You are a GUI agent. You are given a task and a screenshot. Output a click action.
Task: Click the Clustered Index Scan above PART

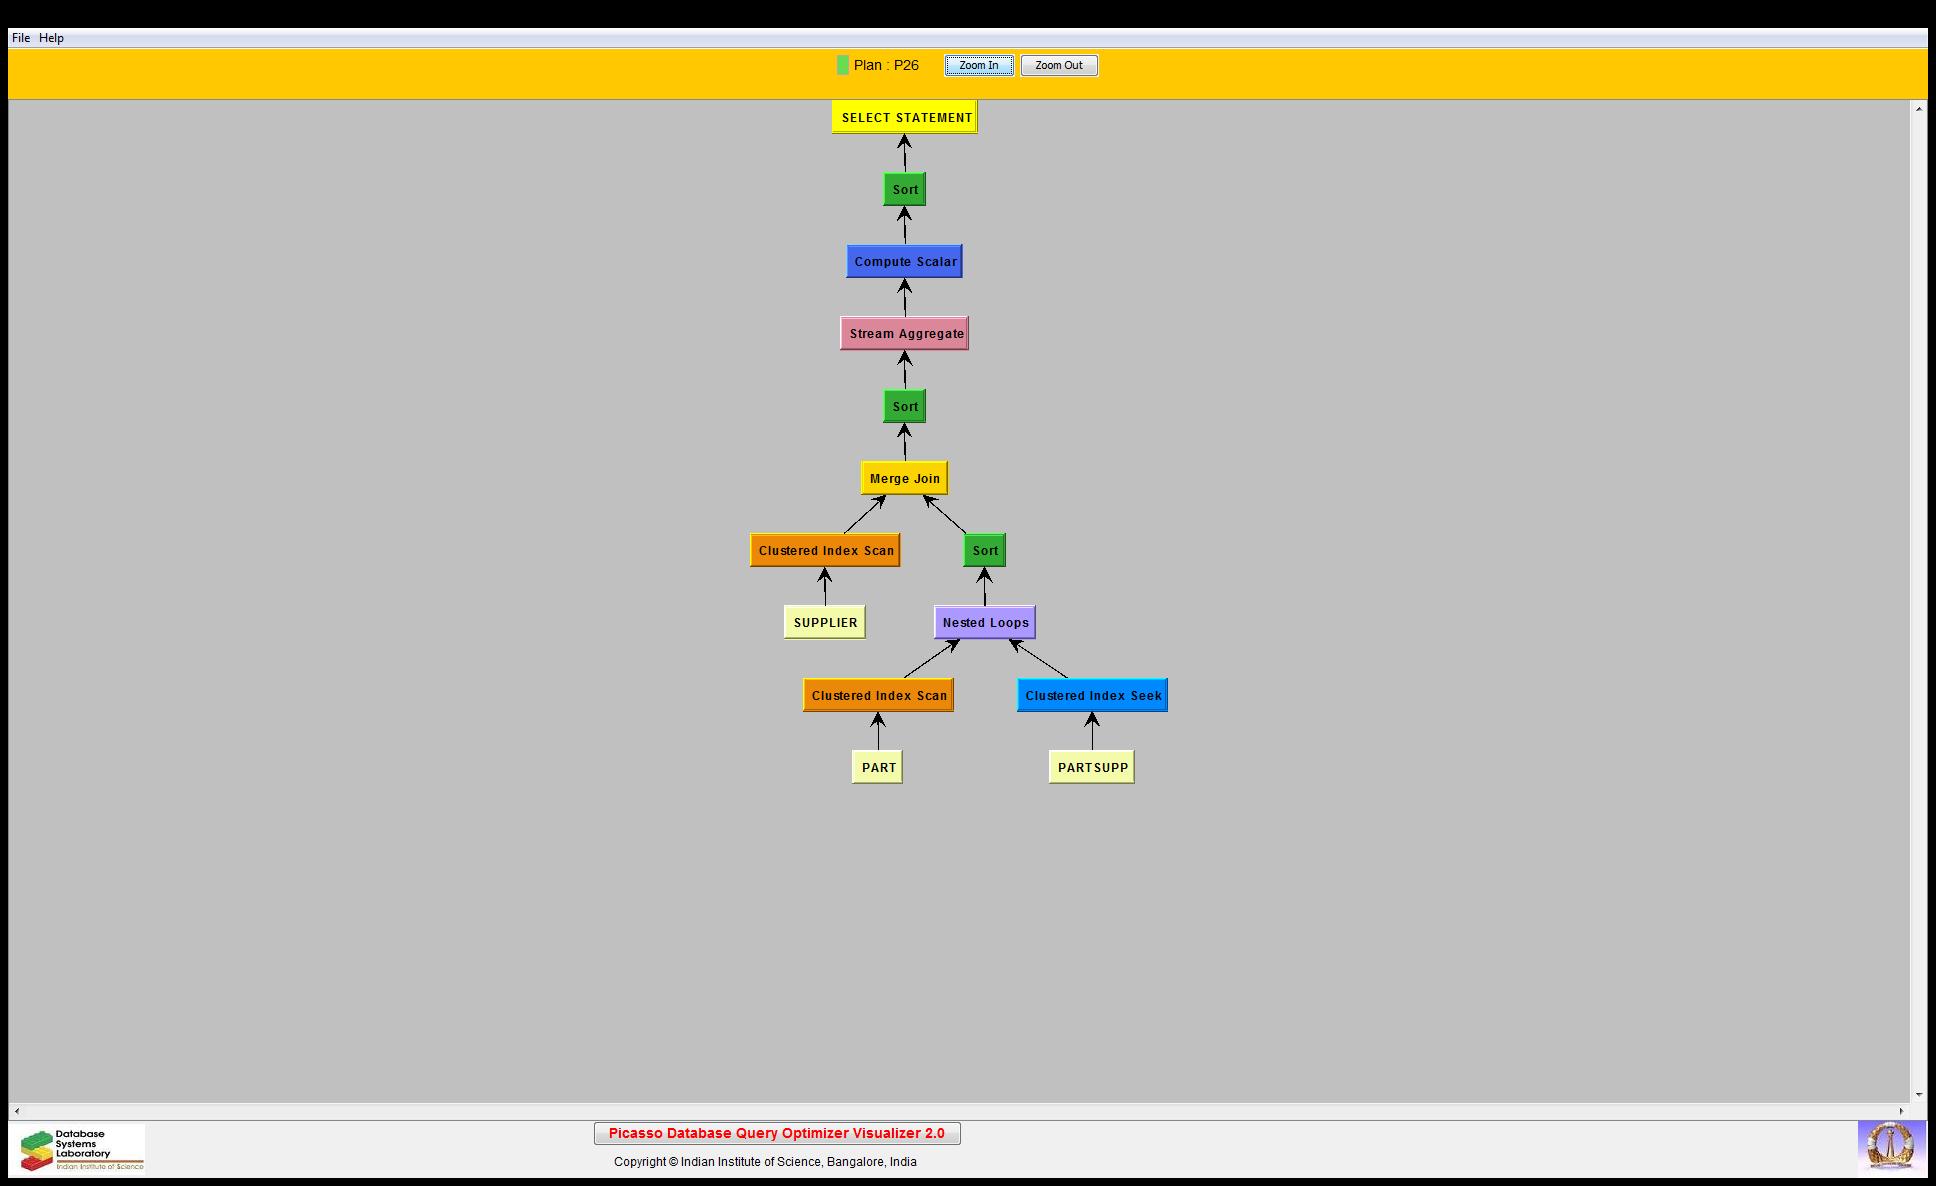(878, 695)
